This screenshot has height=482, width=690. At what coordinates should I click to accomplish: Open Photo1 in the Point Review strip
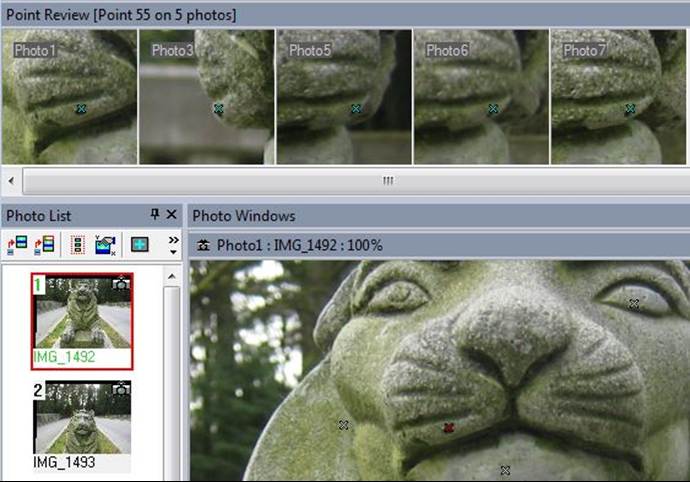pyautogui.click(x=69, y=97)
